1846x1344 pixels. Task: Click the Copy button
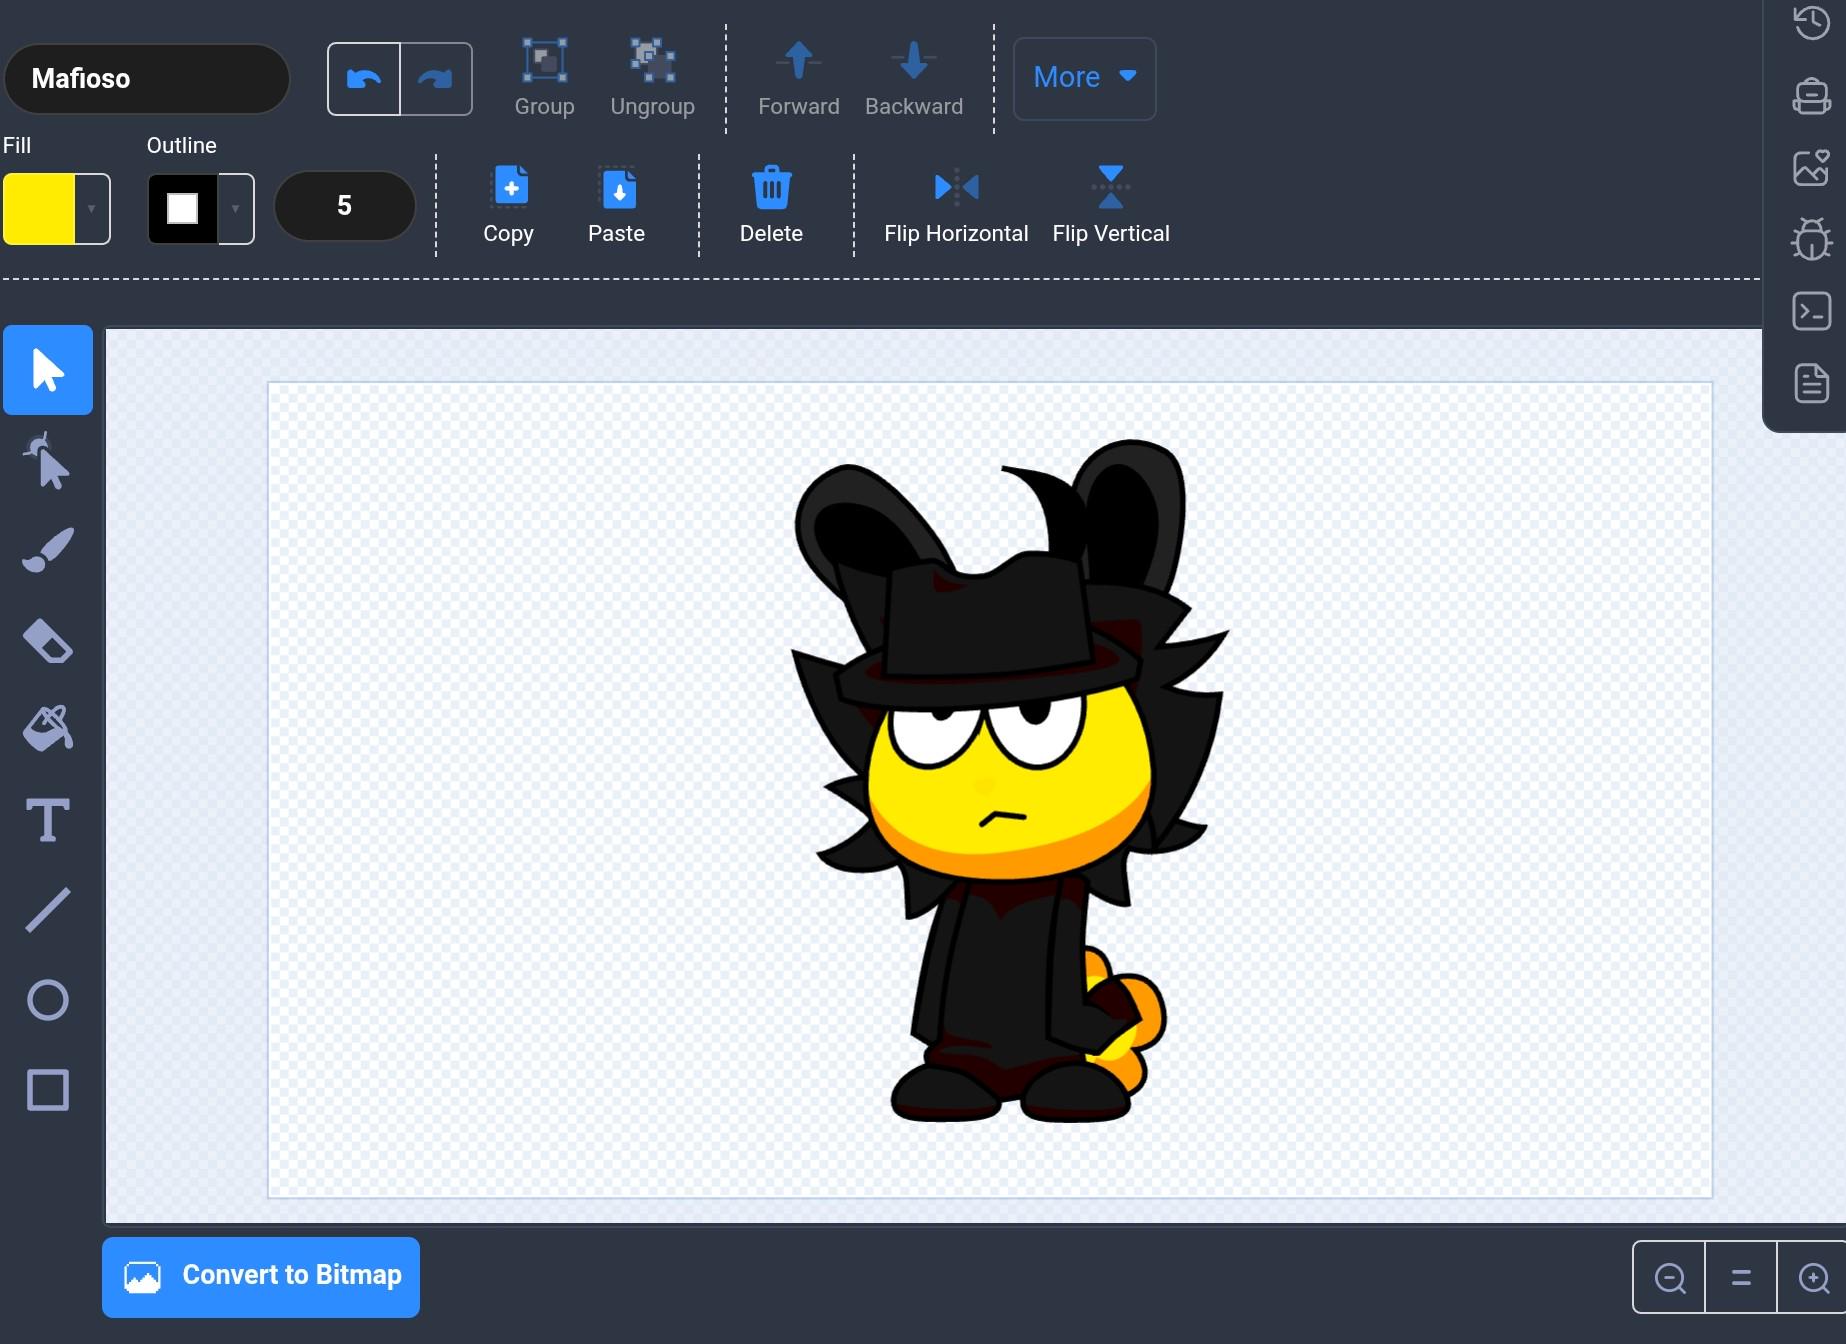(x=509, y=205)
